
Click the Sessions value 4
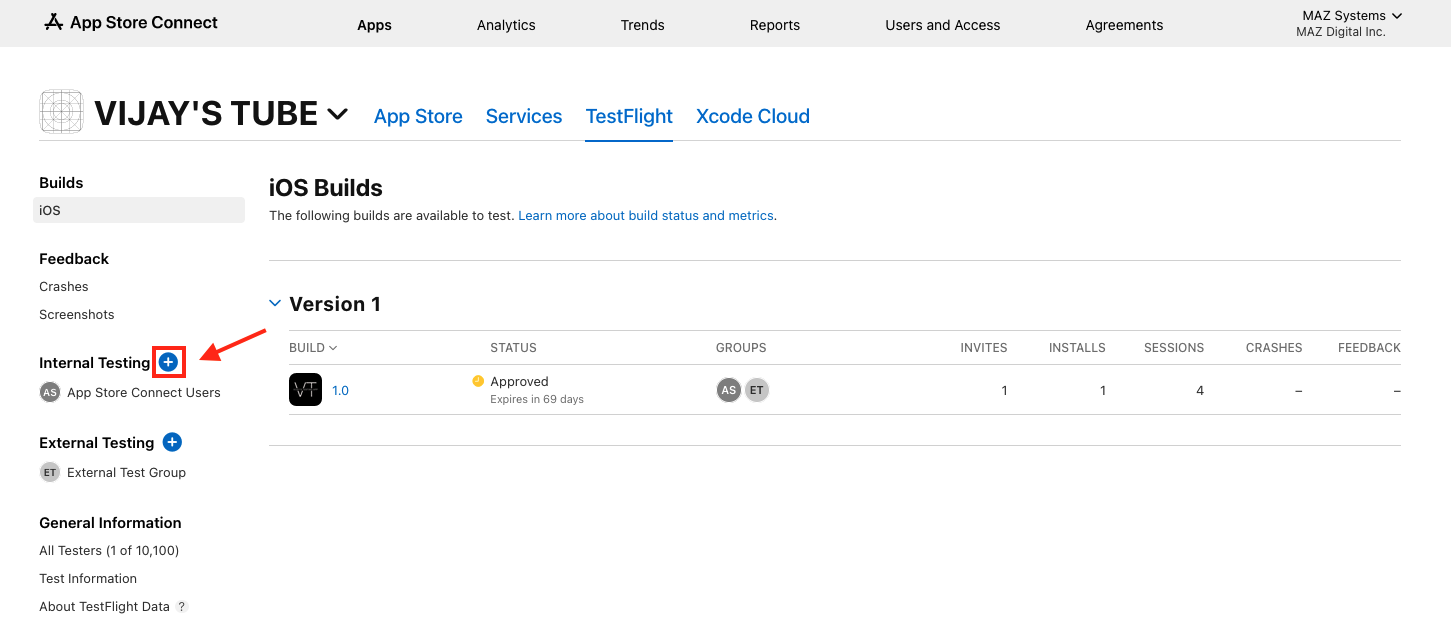click(1200, 390)
